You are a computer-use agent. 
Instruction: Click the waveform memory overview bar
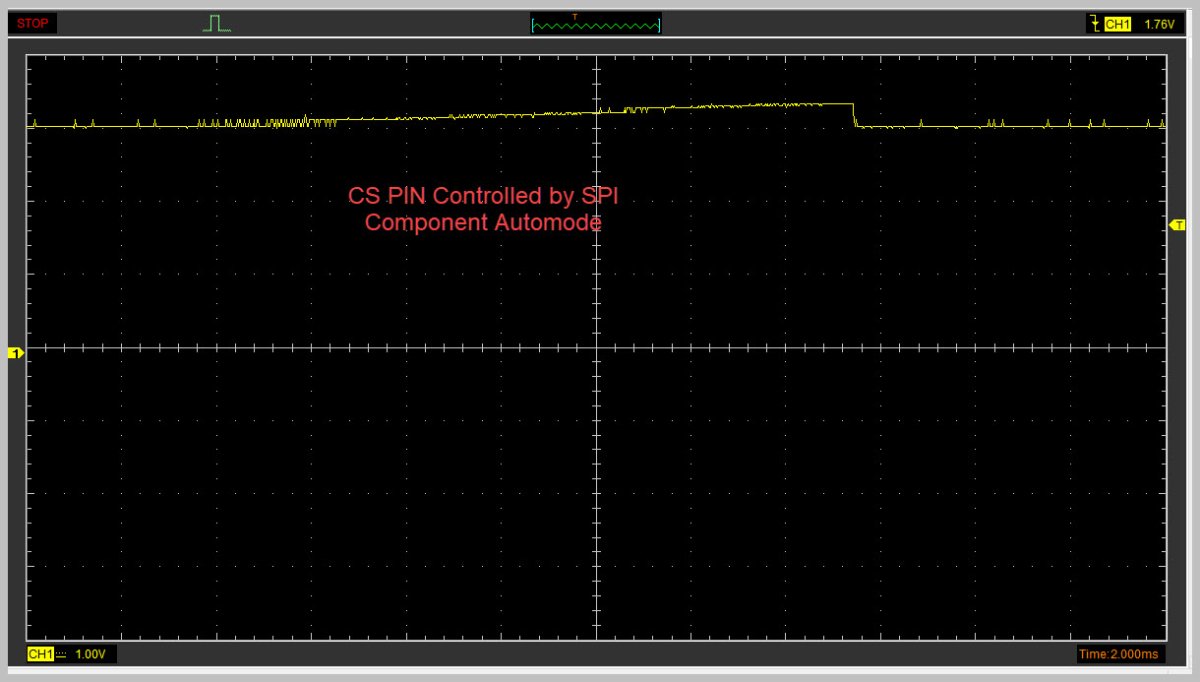(x=596, y=25)
